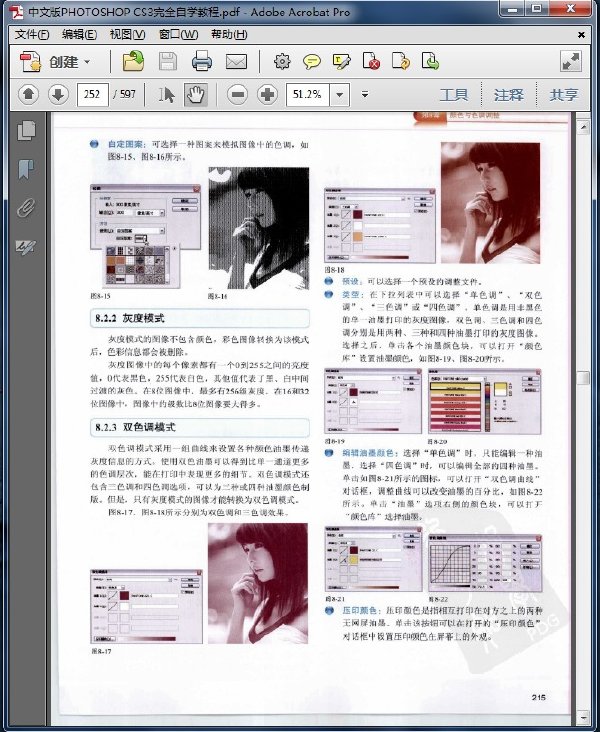This screenshot has height=732, width=600.
Task: Click the scroll up arrow
Action: point(583,127)
